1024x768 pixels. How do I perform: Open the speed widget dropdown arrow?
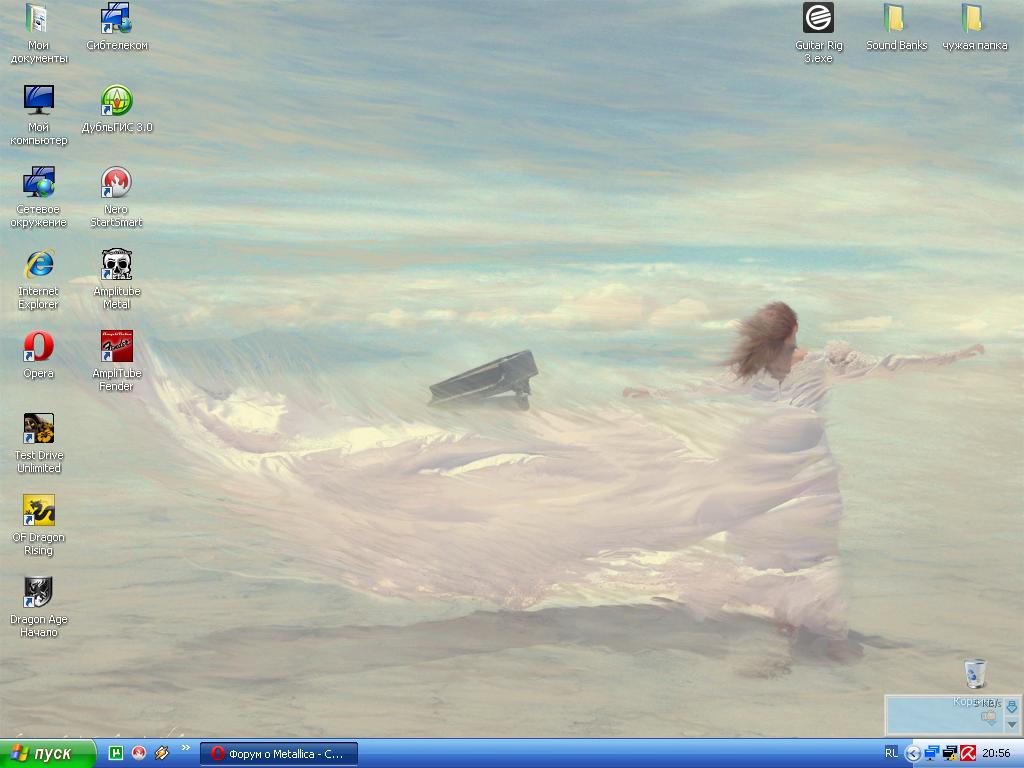click(x=1011, y=724)
